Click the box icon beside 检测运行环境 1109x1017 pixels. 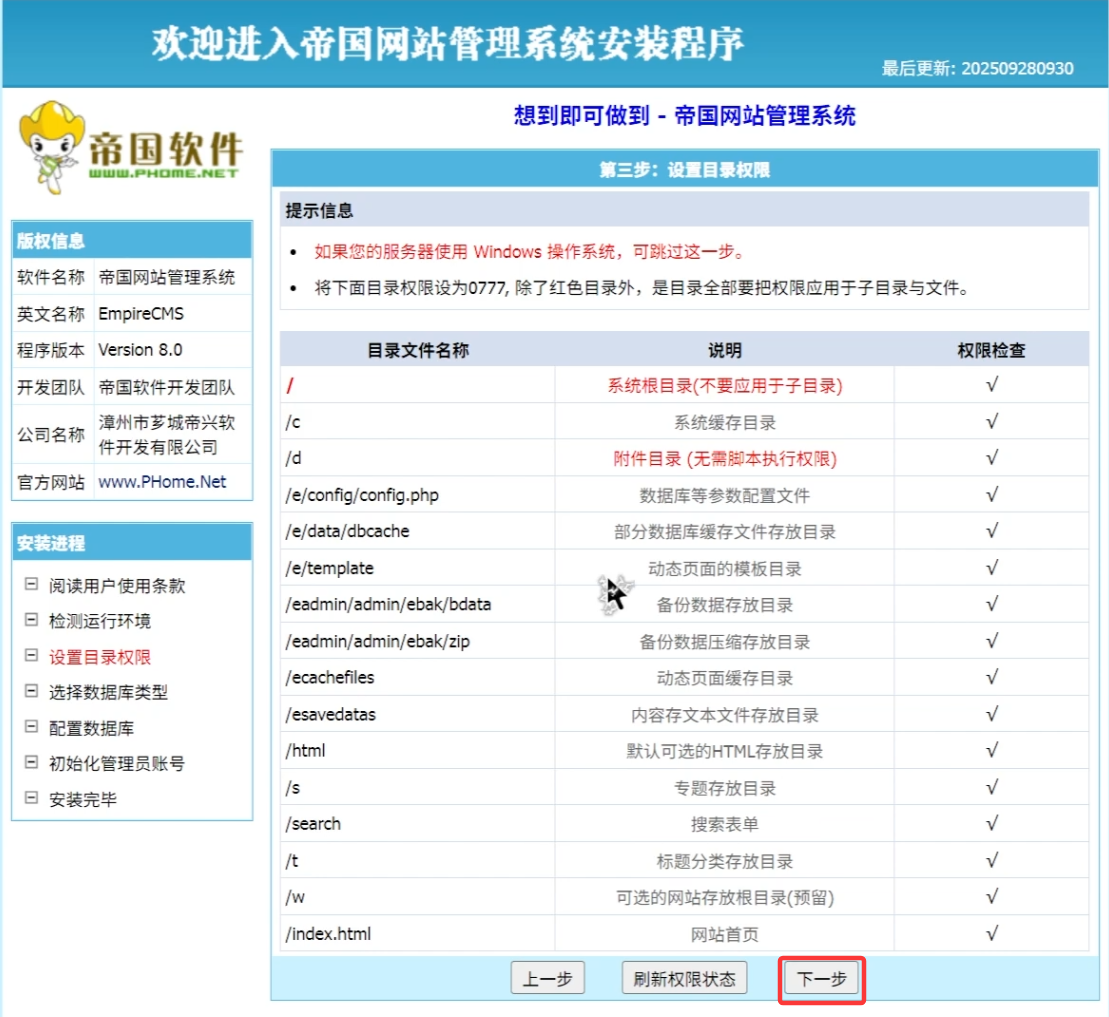pyautogui.click(x=31, y=621)
